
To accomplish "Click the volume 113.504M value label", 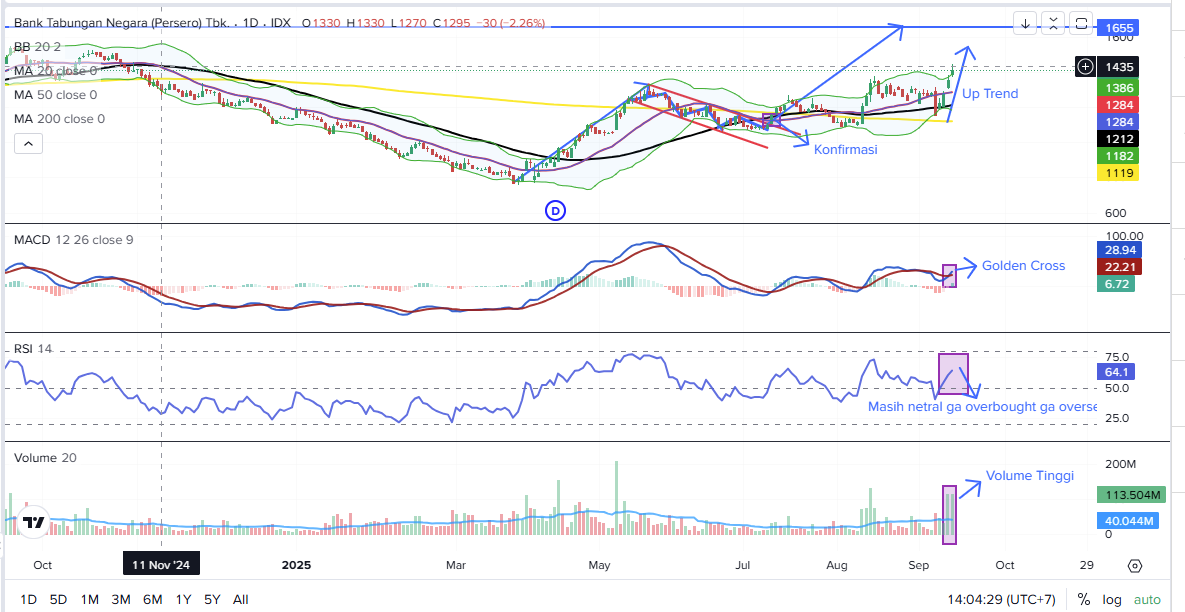I will [1129, 496].
